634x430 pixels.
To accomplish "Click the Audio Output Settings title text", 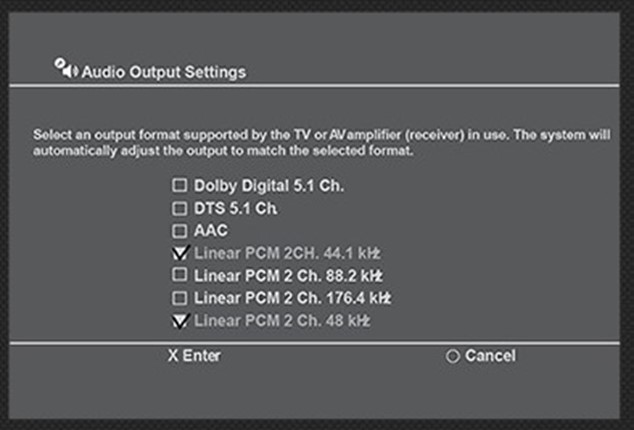I will click(163, 72).
